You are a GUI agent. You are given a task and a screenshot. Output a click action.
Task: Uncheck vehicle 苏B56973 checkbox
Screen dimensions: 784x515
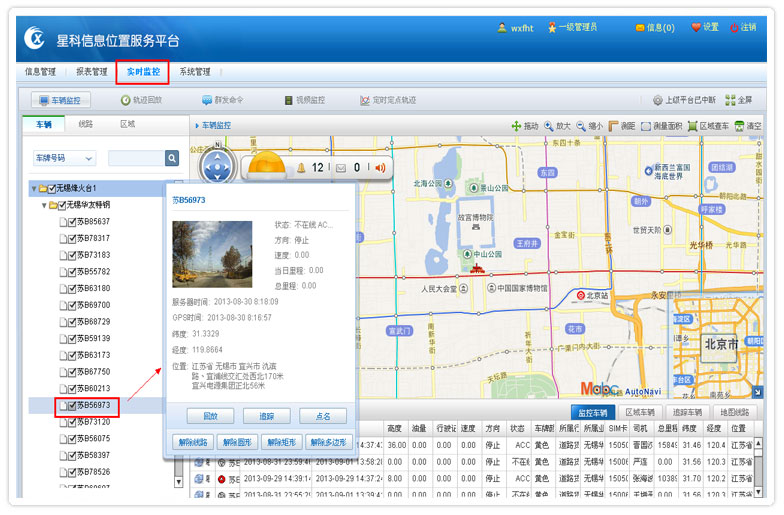pos(72,405)
